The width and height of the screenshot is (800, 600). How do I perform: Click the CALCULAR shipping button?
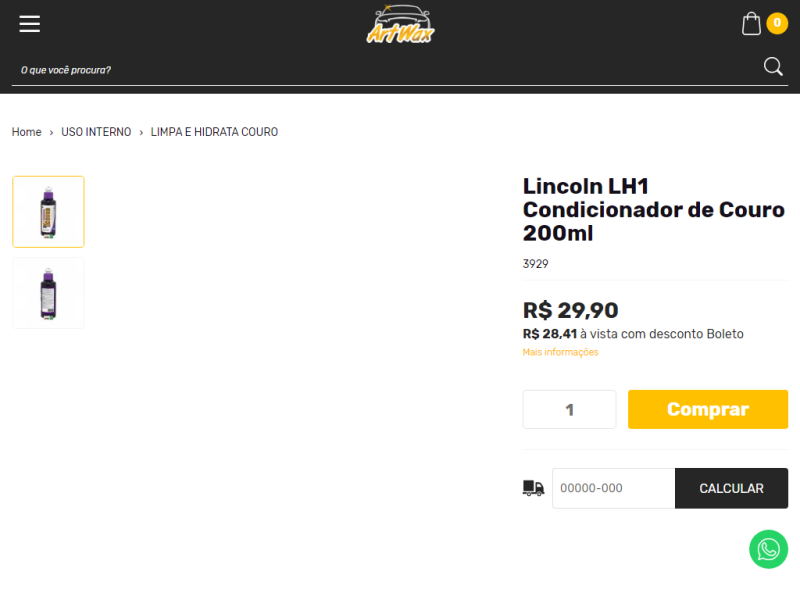click(x=731, y=488)
